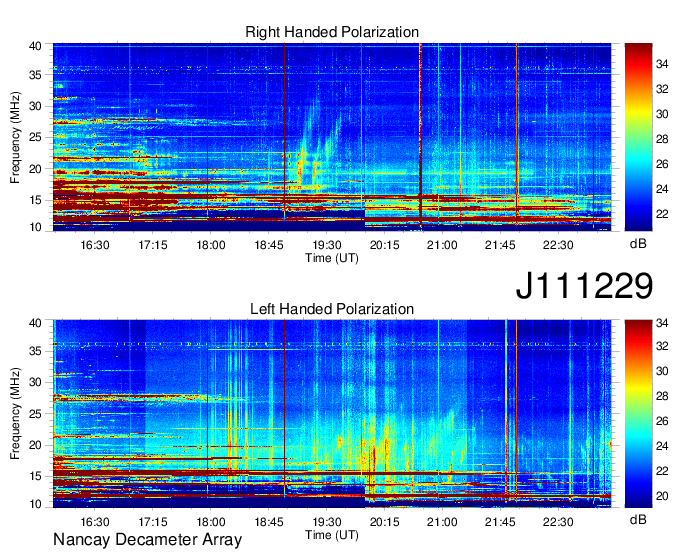Click the 40 MHz frequency tick of the Right Handed plot
This screenshot has width=680, height=552.
tap(35, 46)
